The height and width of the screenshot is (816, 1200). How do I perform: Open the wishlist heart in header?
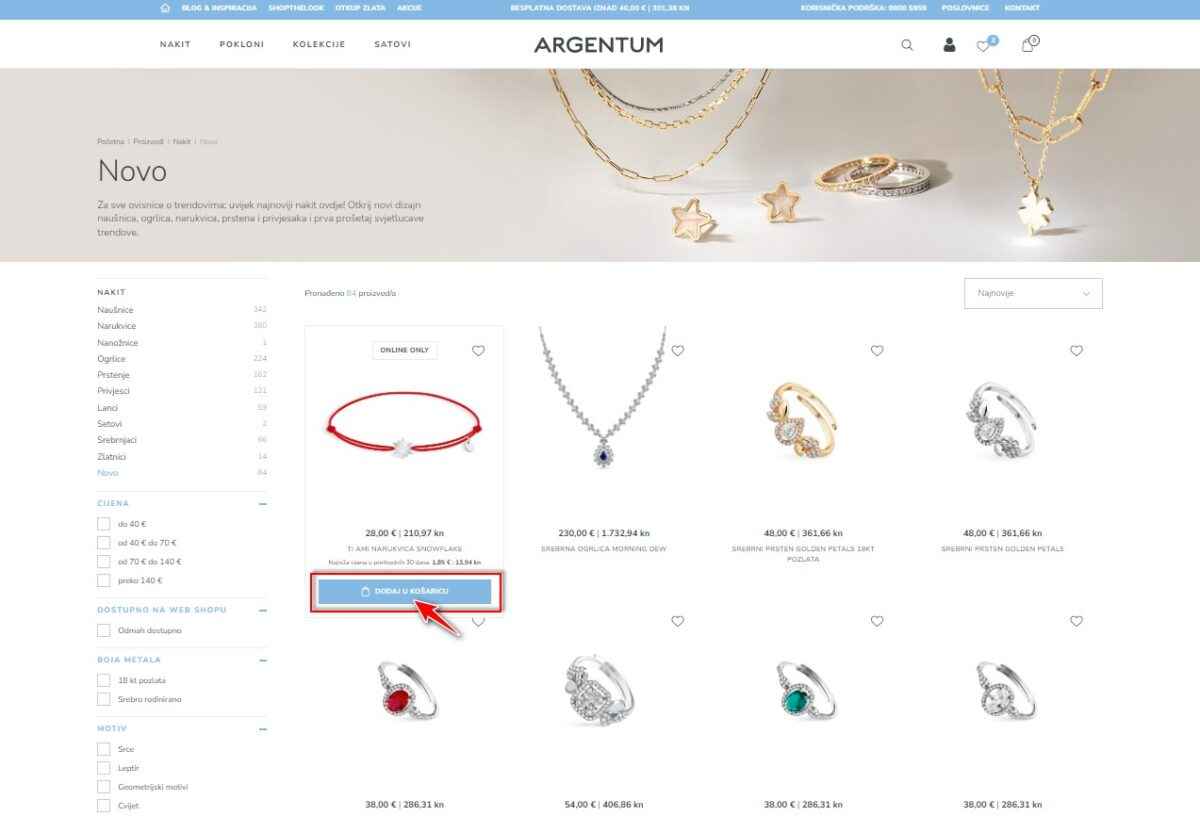tap(984, 45)
